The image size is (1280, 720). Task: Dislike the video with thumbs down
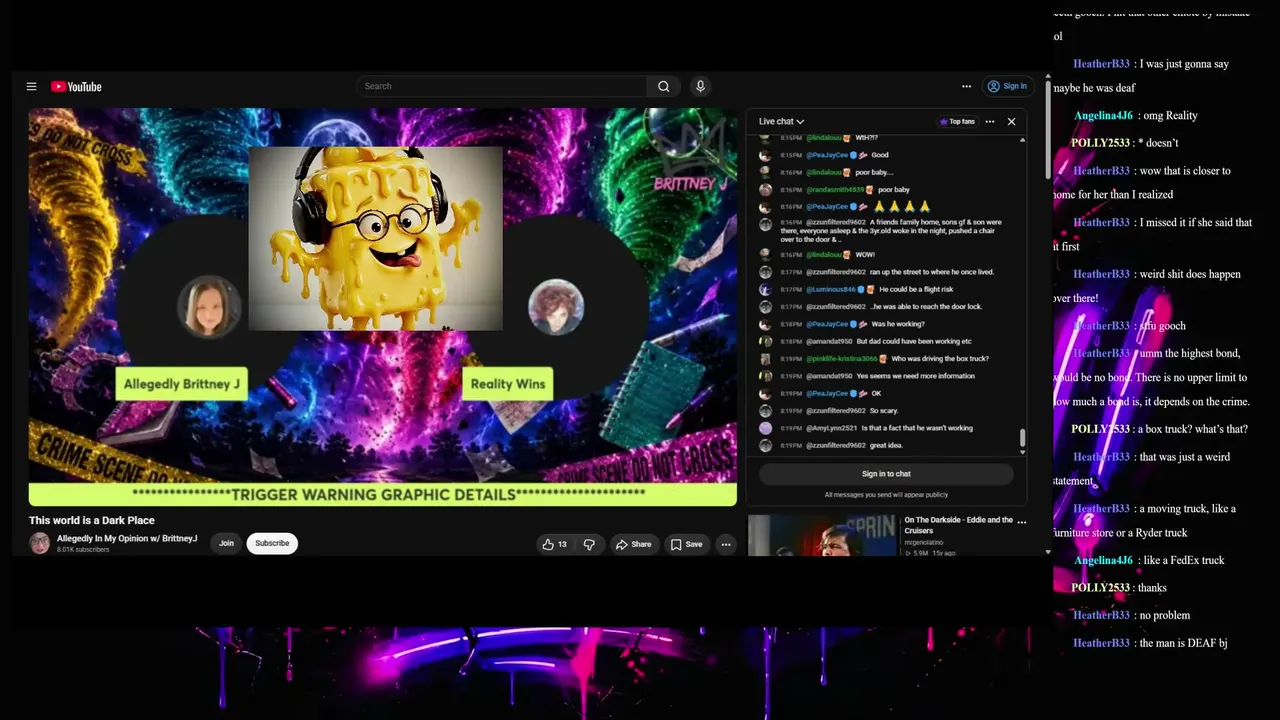click(x=589, y=544)
